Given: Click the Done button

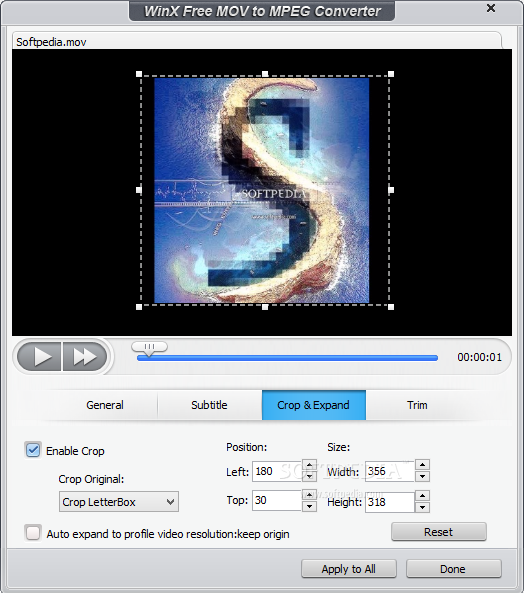Looking at the screenshot, I should (454, 569).
